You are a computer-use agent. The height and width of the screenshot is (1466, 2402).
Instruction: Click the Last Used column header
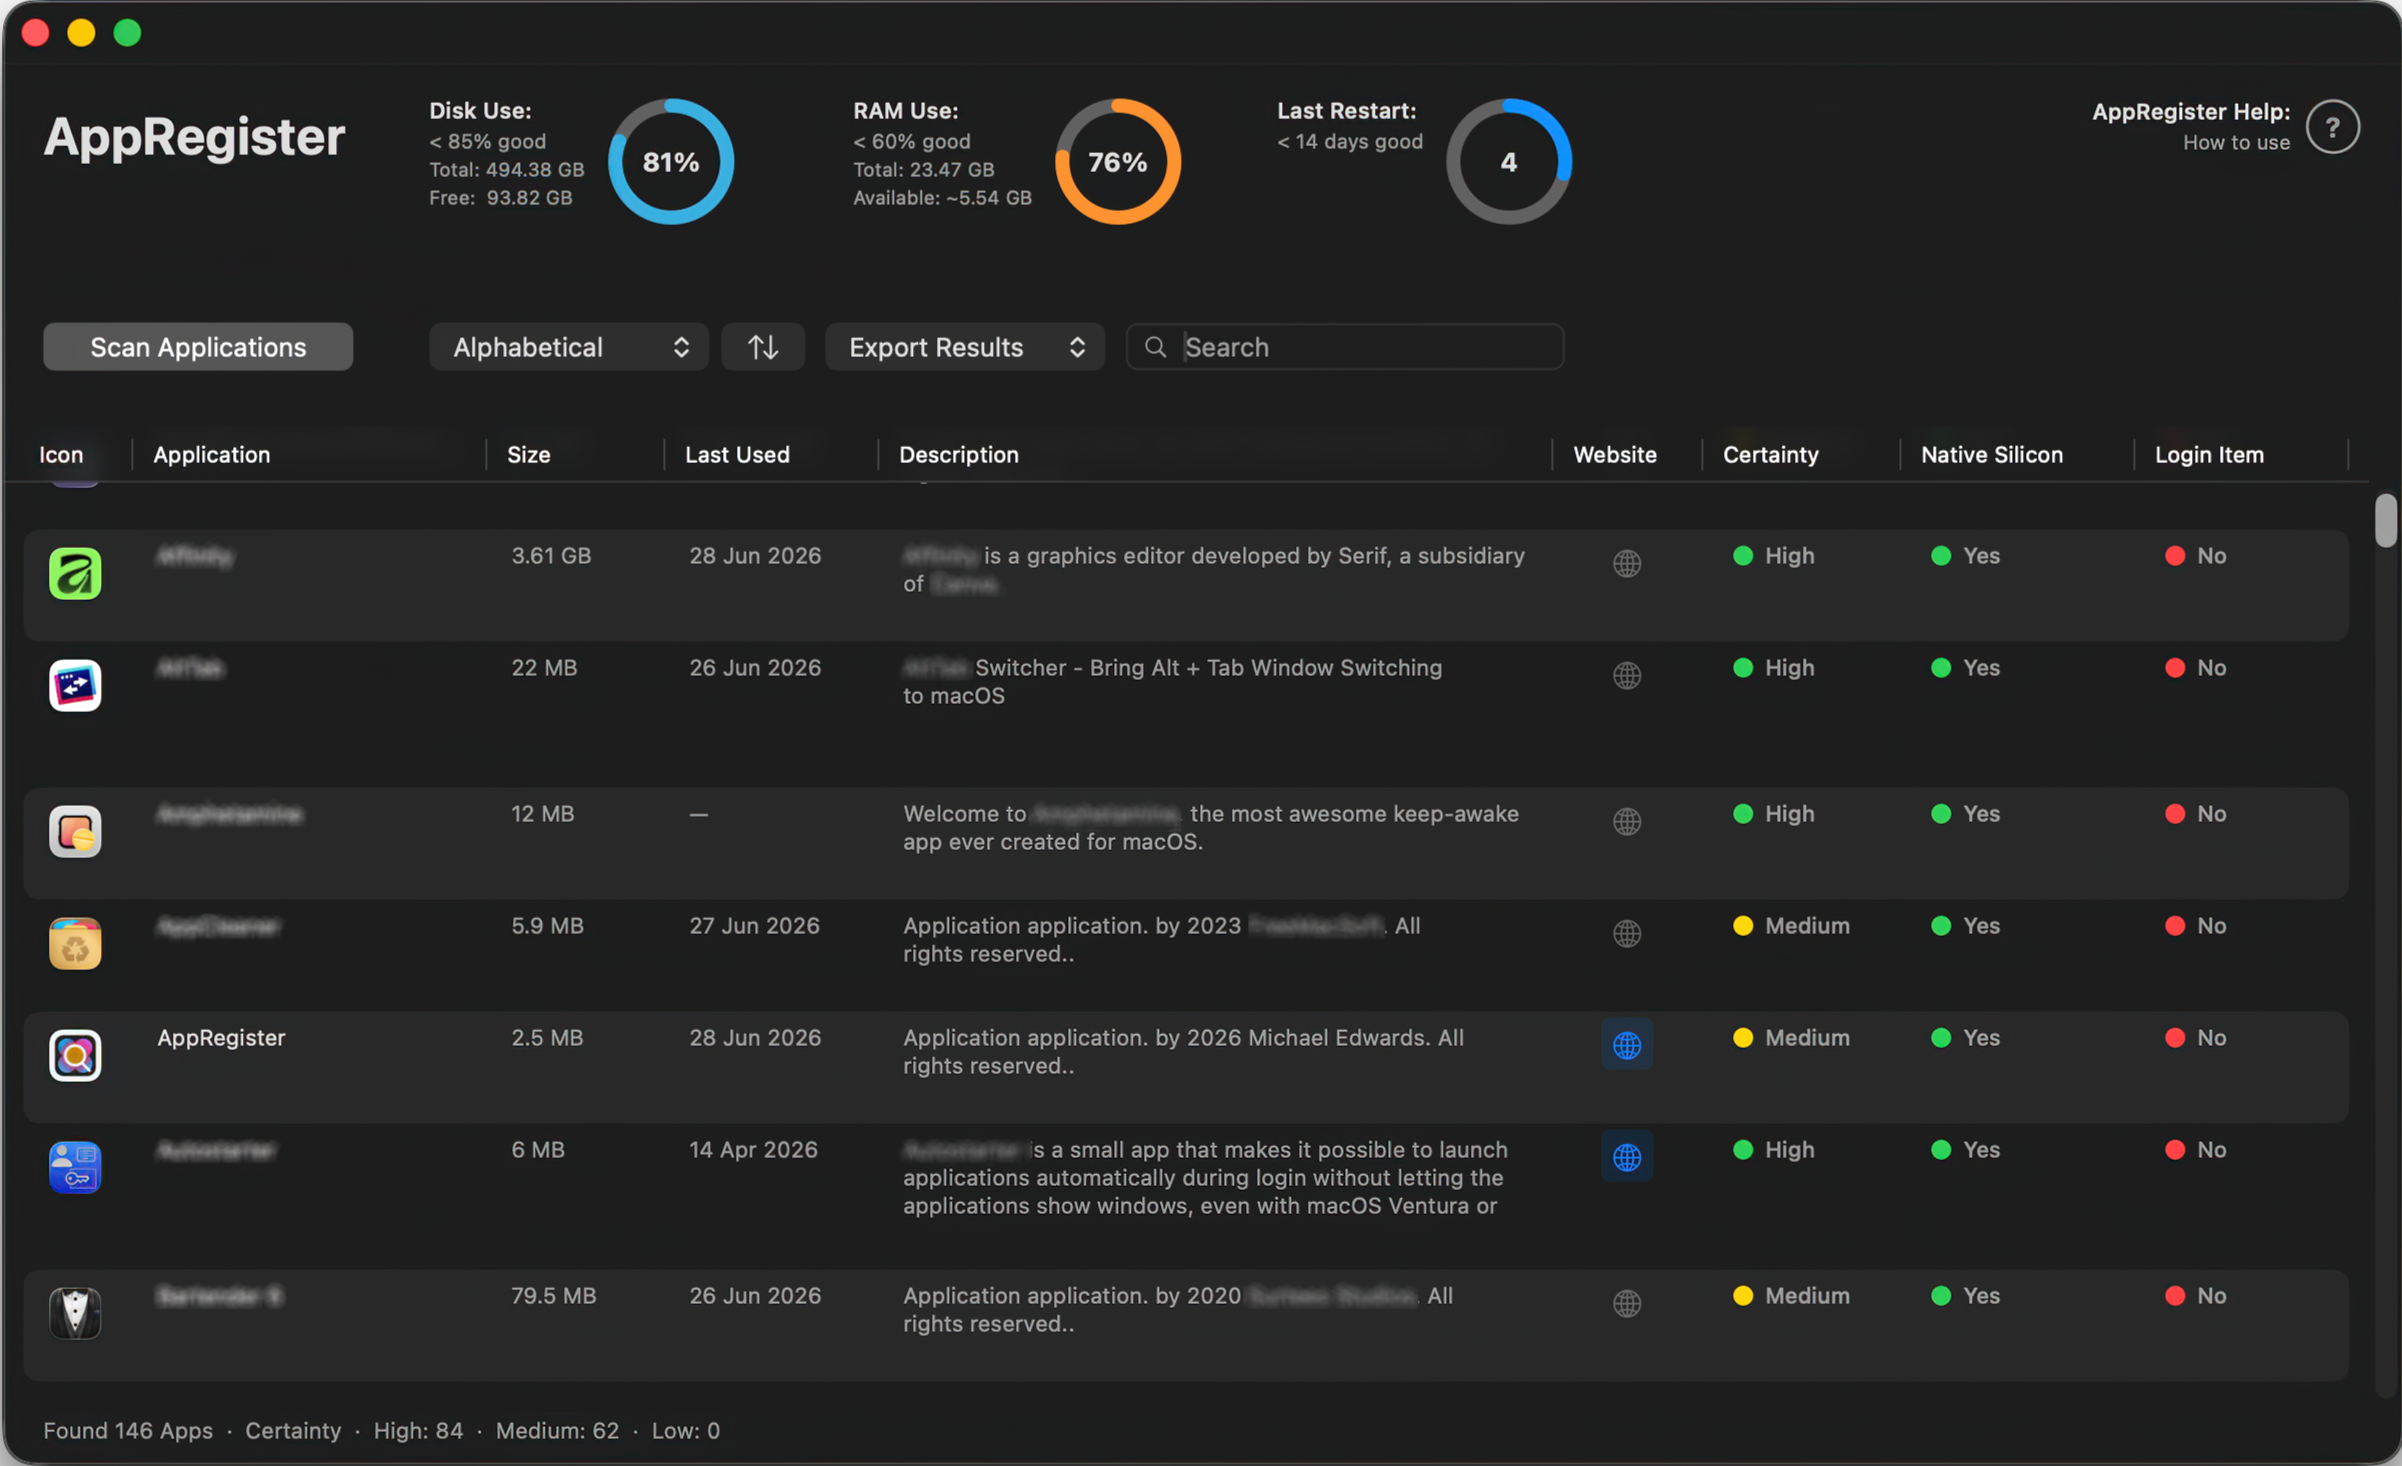[737, 454]
